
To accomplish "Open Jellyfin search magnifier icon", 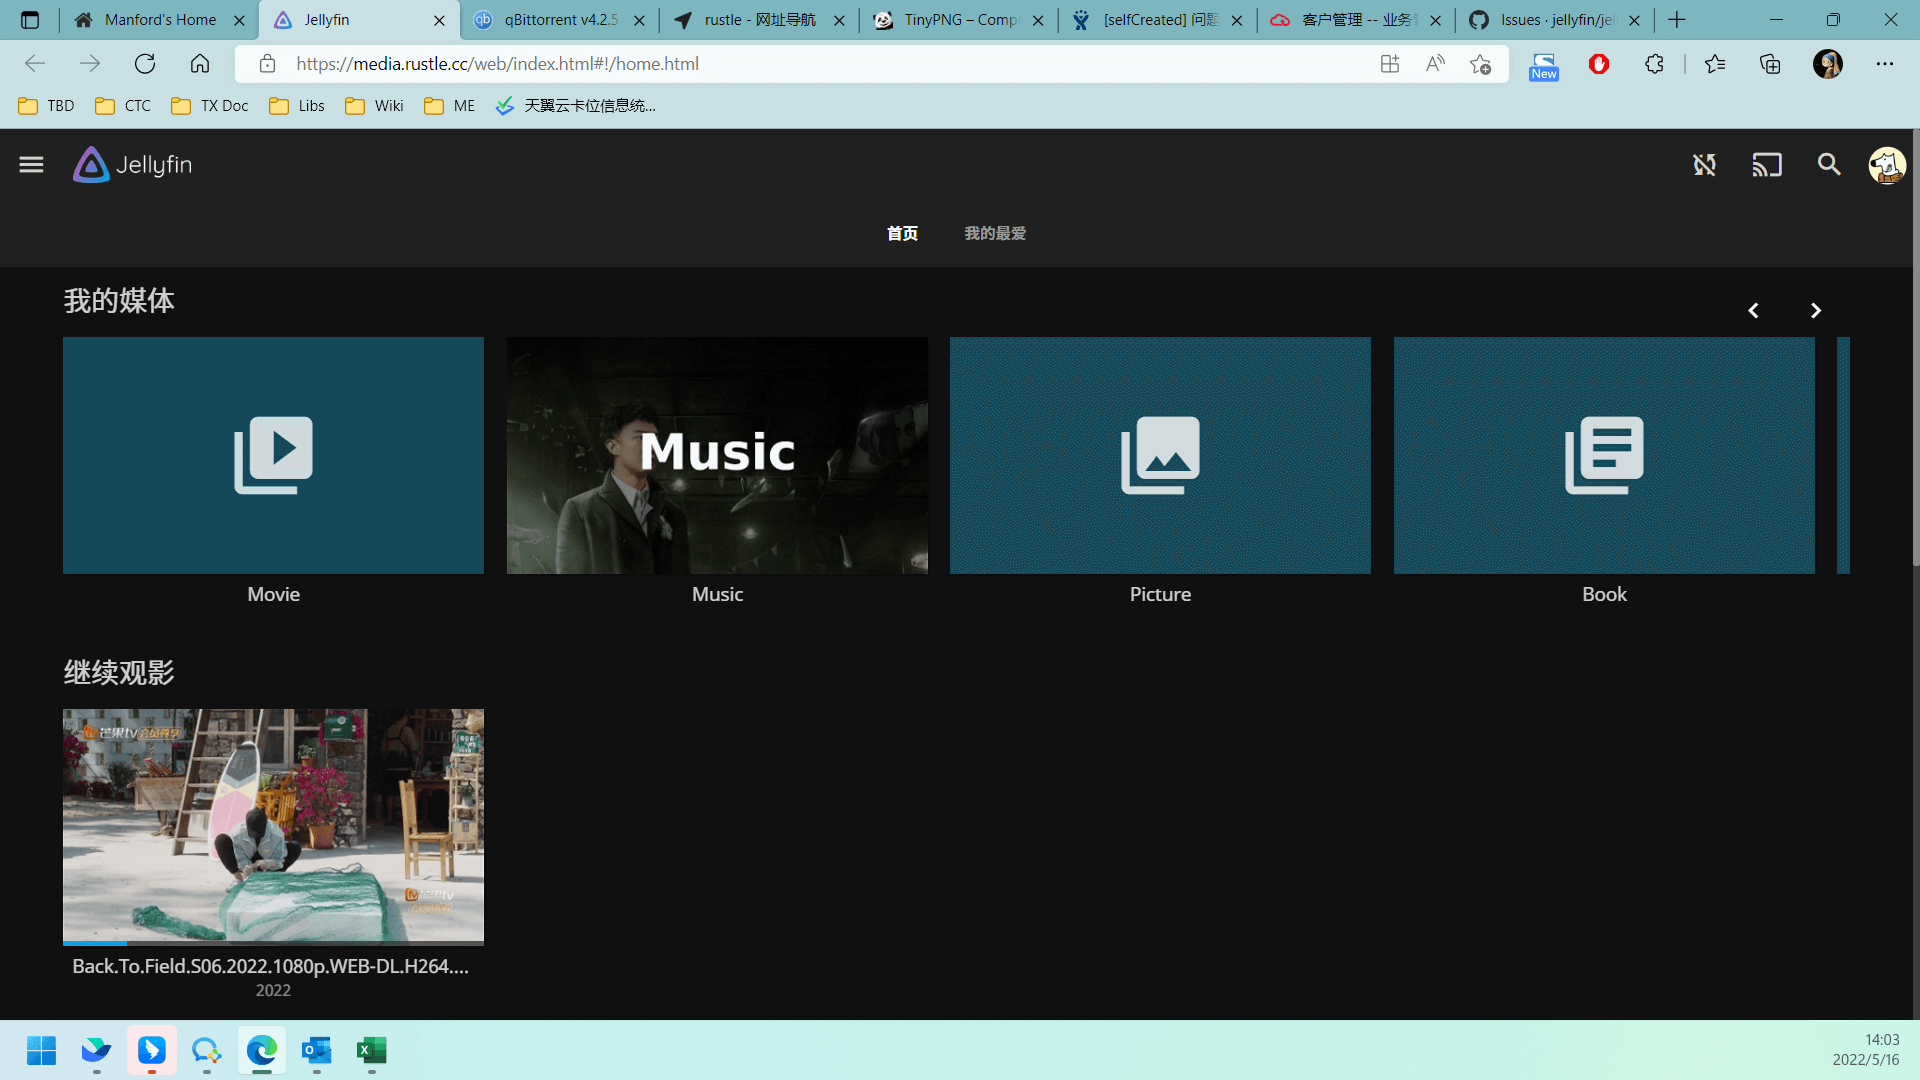I will coord(1828,165).
